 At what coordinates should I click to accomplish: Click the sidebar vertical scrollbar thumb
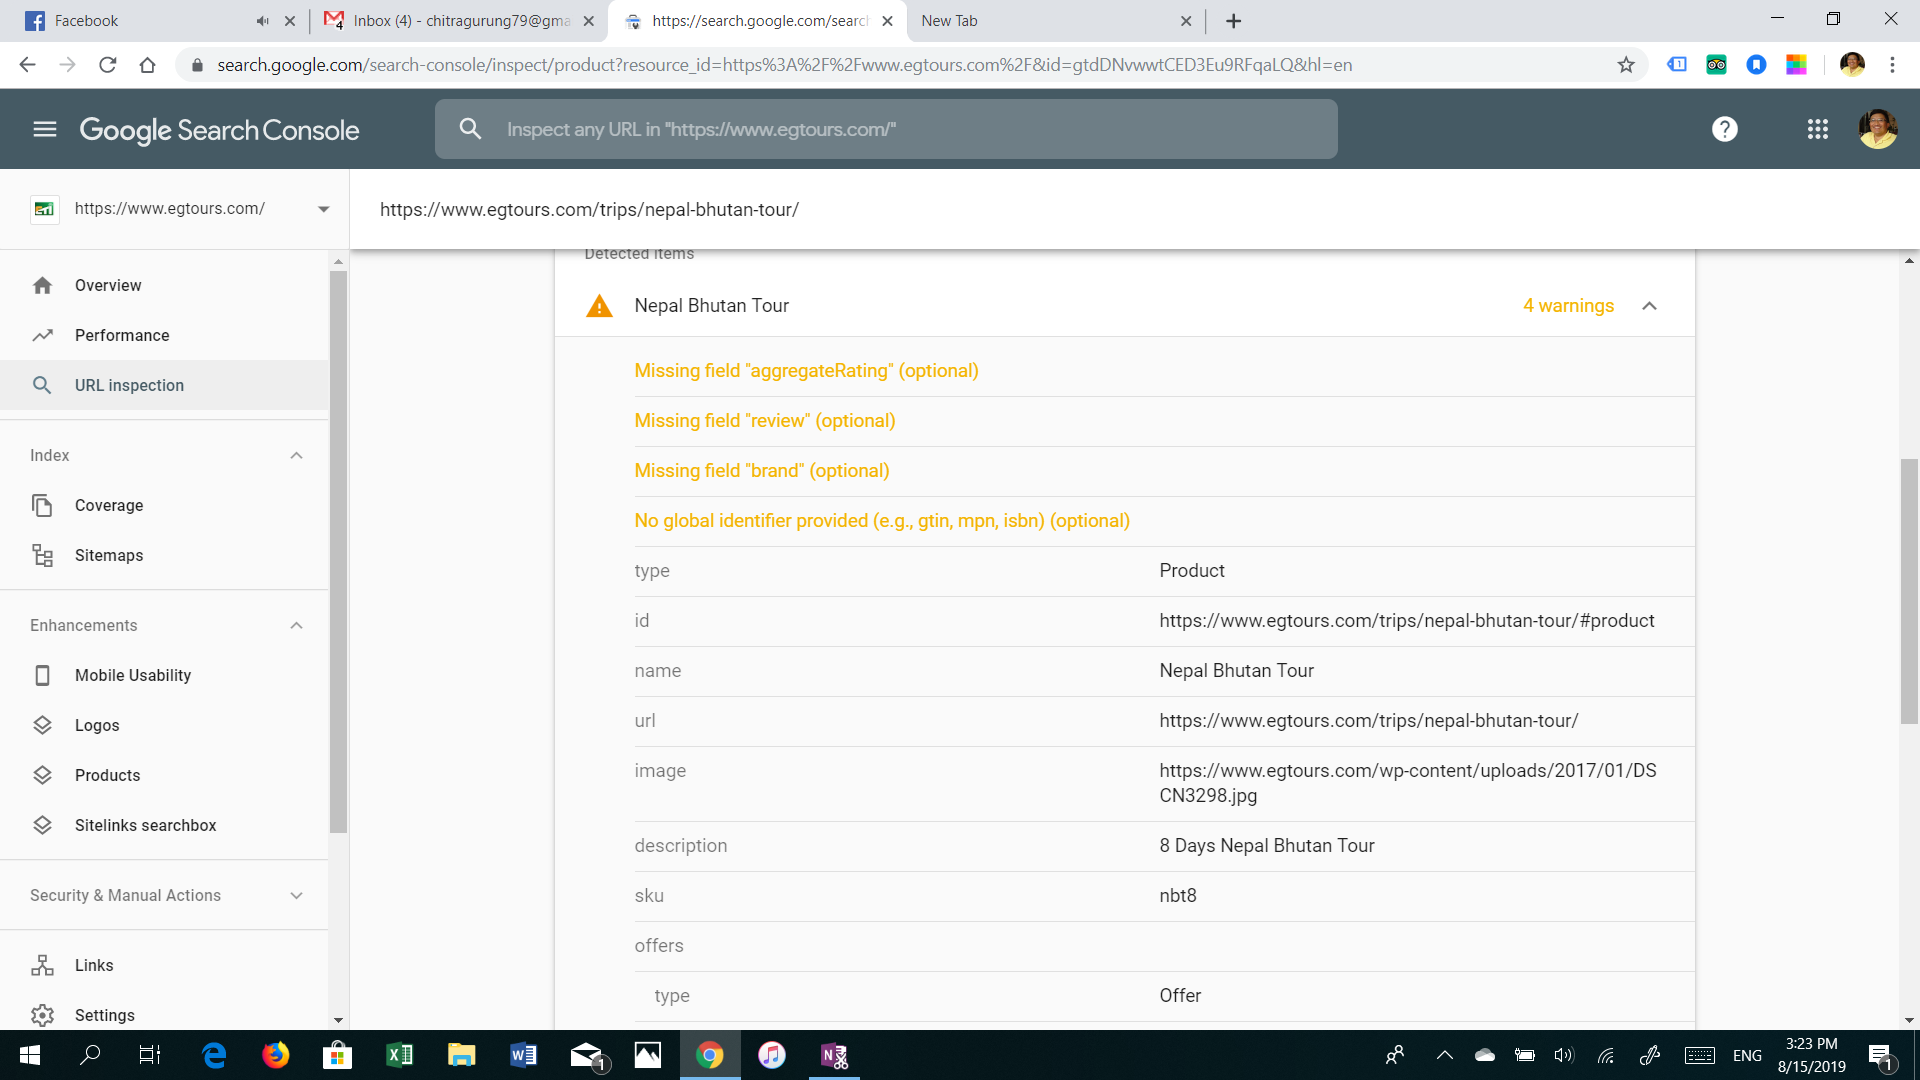(338, 551)
